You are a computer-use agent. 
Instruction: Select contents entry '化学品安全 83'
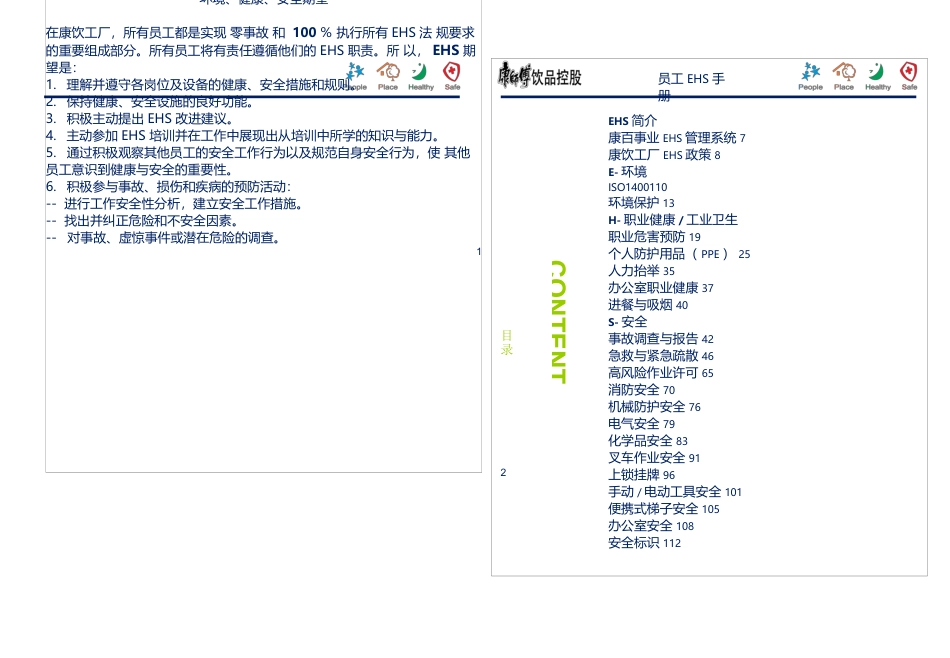(648, 440)
